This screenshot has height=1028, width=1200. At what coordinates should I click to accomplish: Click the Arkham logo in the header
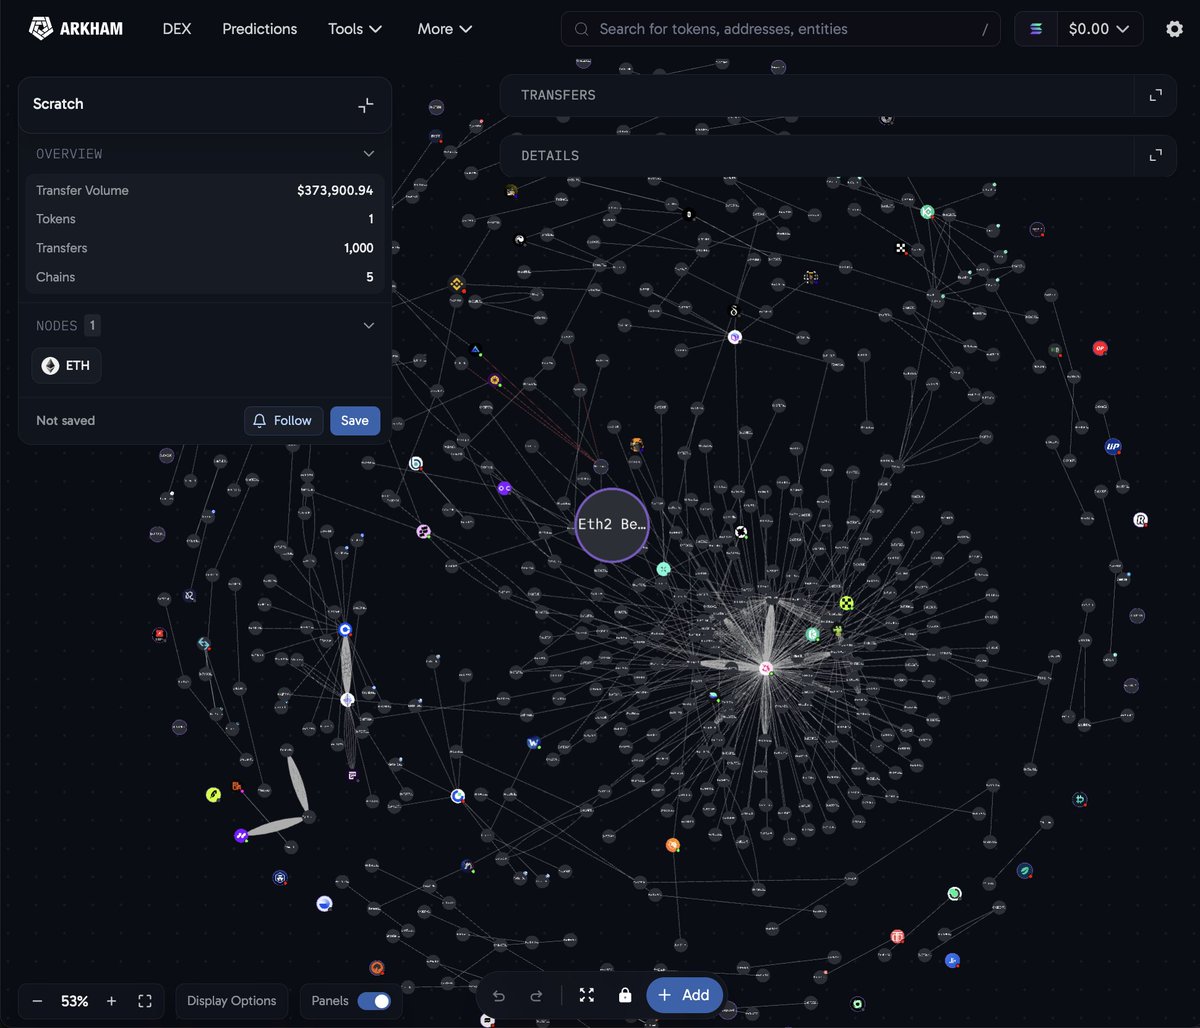[76, 29]
